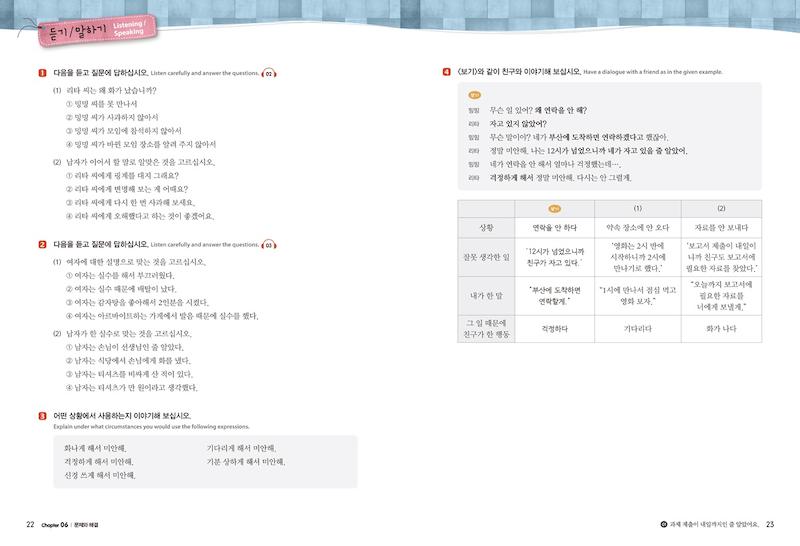Click the headphone audio track 02 icon
This screenshot has height=546, width=800.
[x=269, y=73]
